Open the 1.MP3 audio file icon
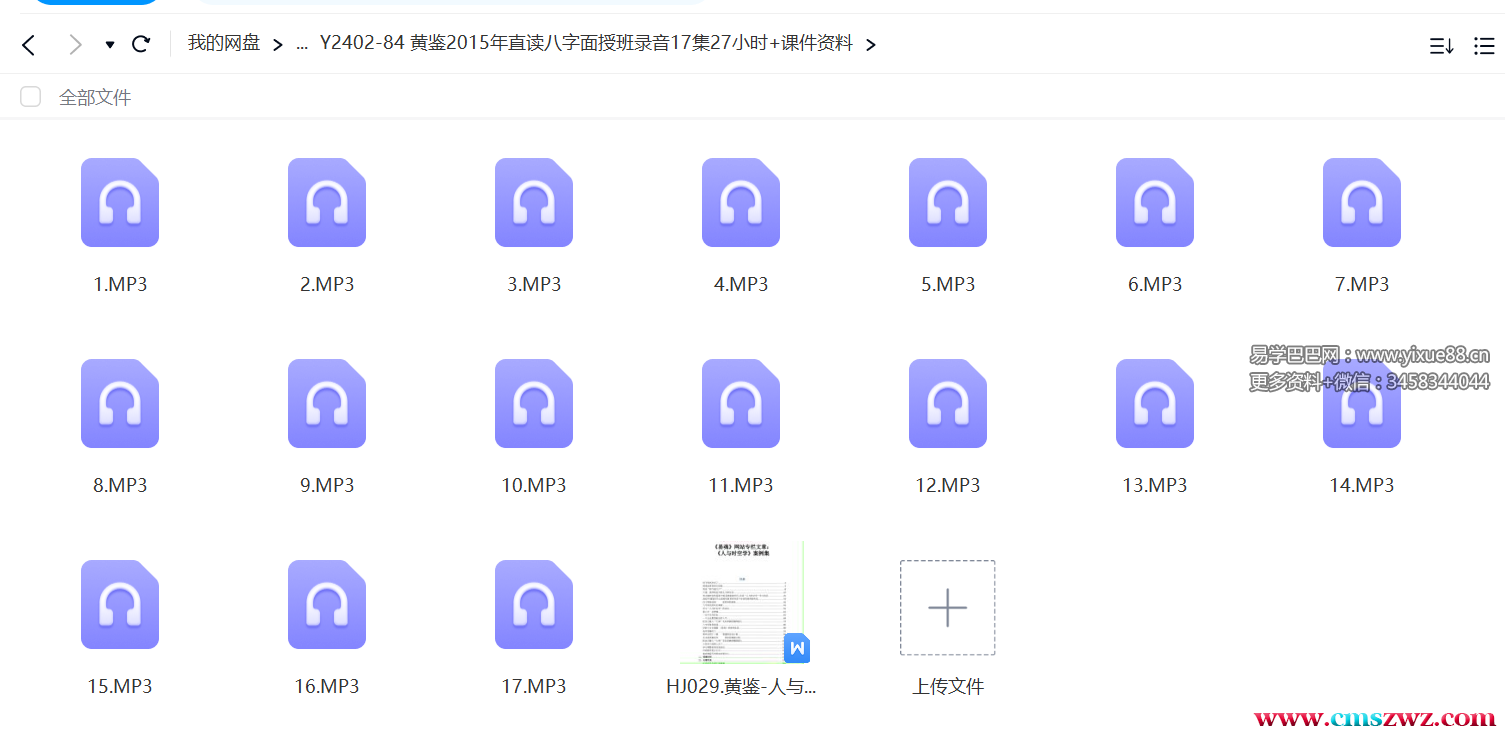This screenshot has height=736, width=1505. [x=120, y=203]
